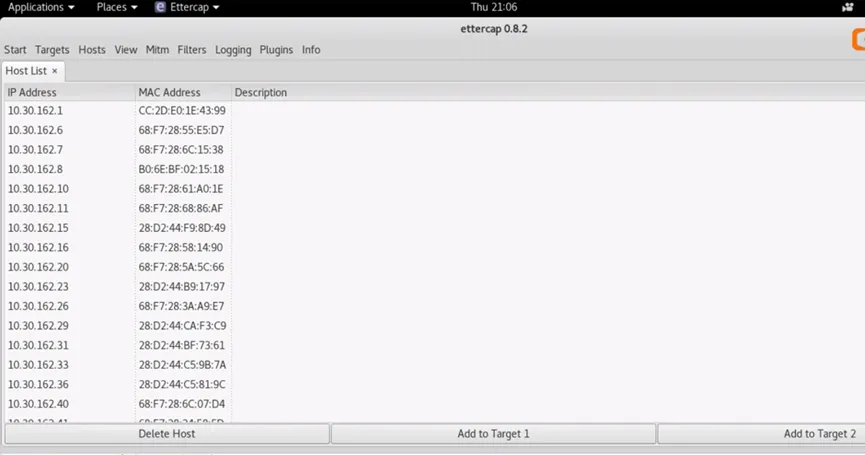Click MAC address 28:D2:44:F9:8D:49
The image size is (865, 455).
[x=182, y=228]
